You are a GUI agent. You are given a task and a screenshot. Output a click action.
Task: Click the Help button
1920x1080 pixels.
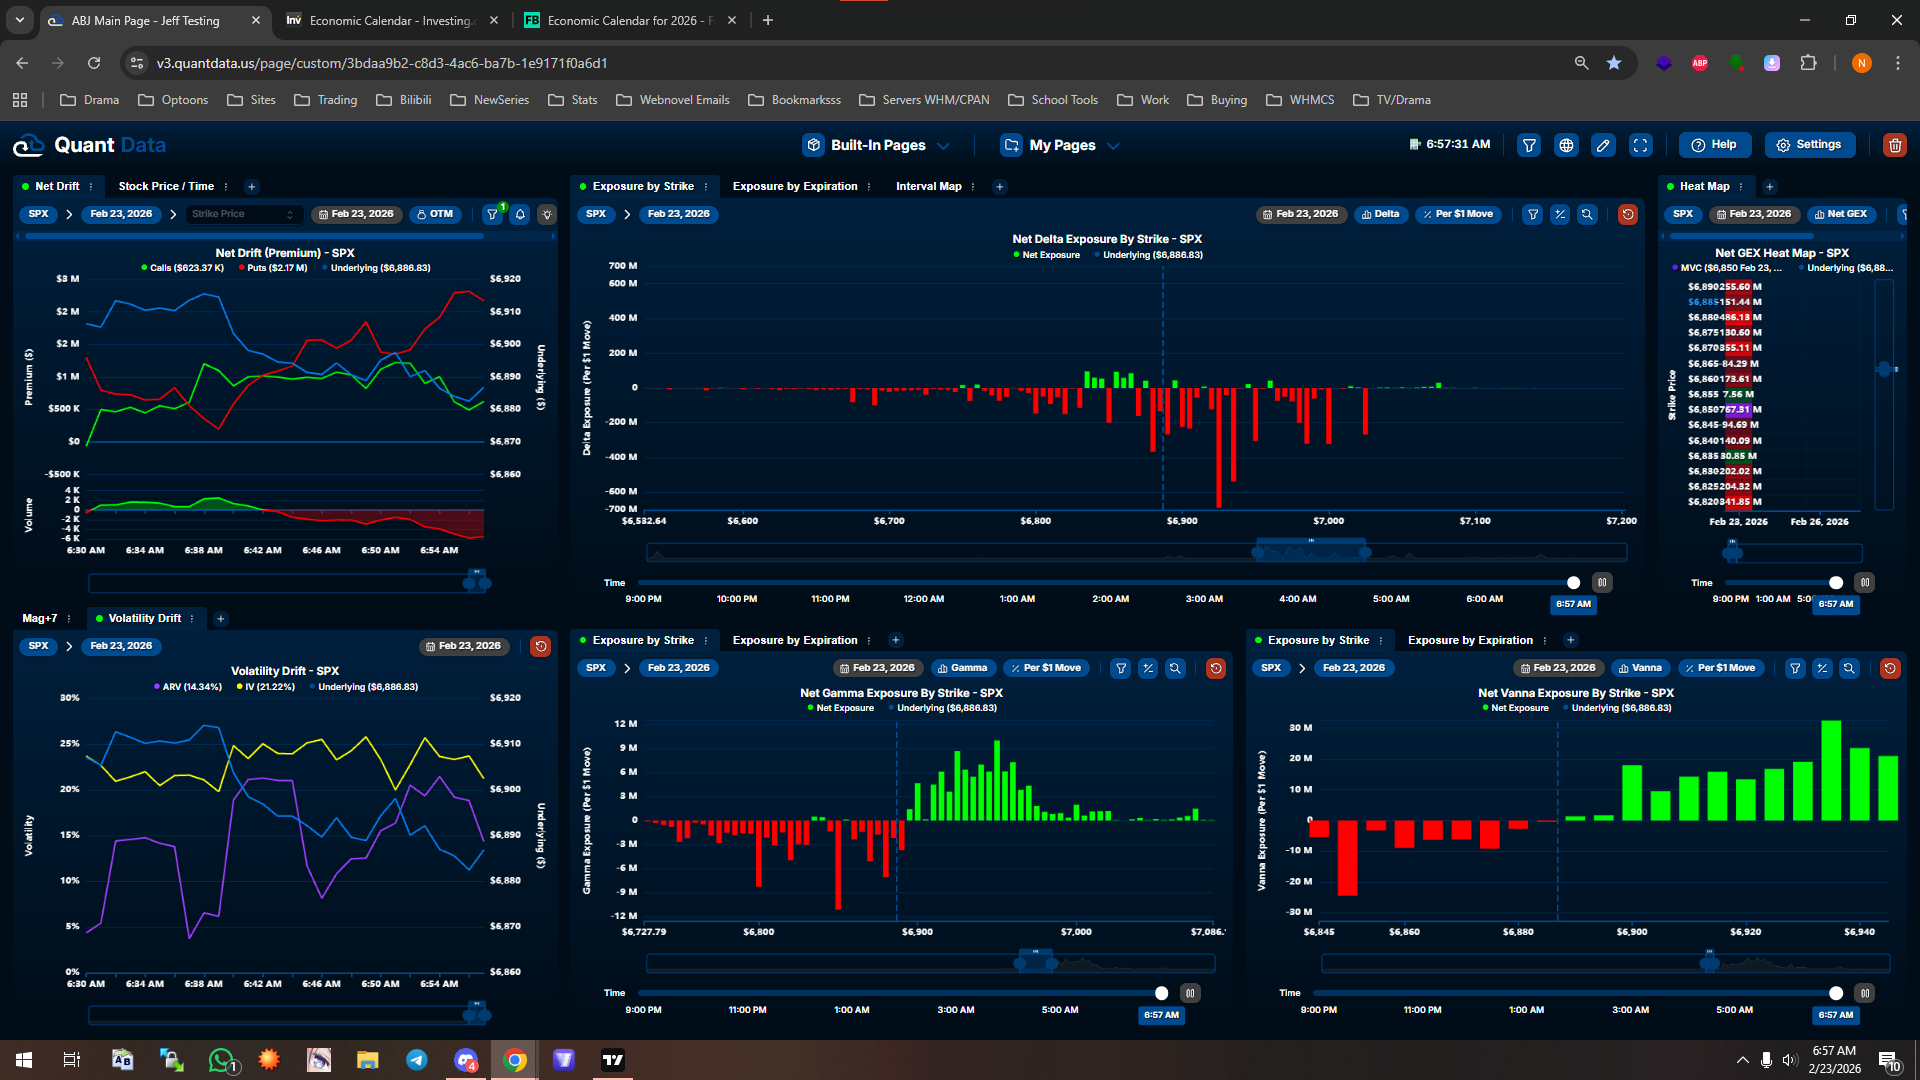pos(1714,145)
